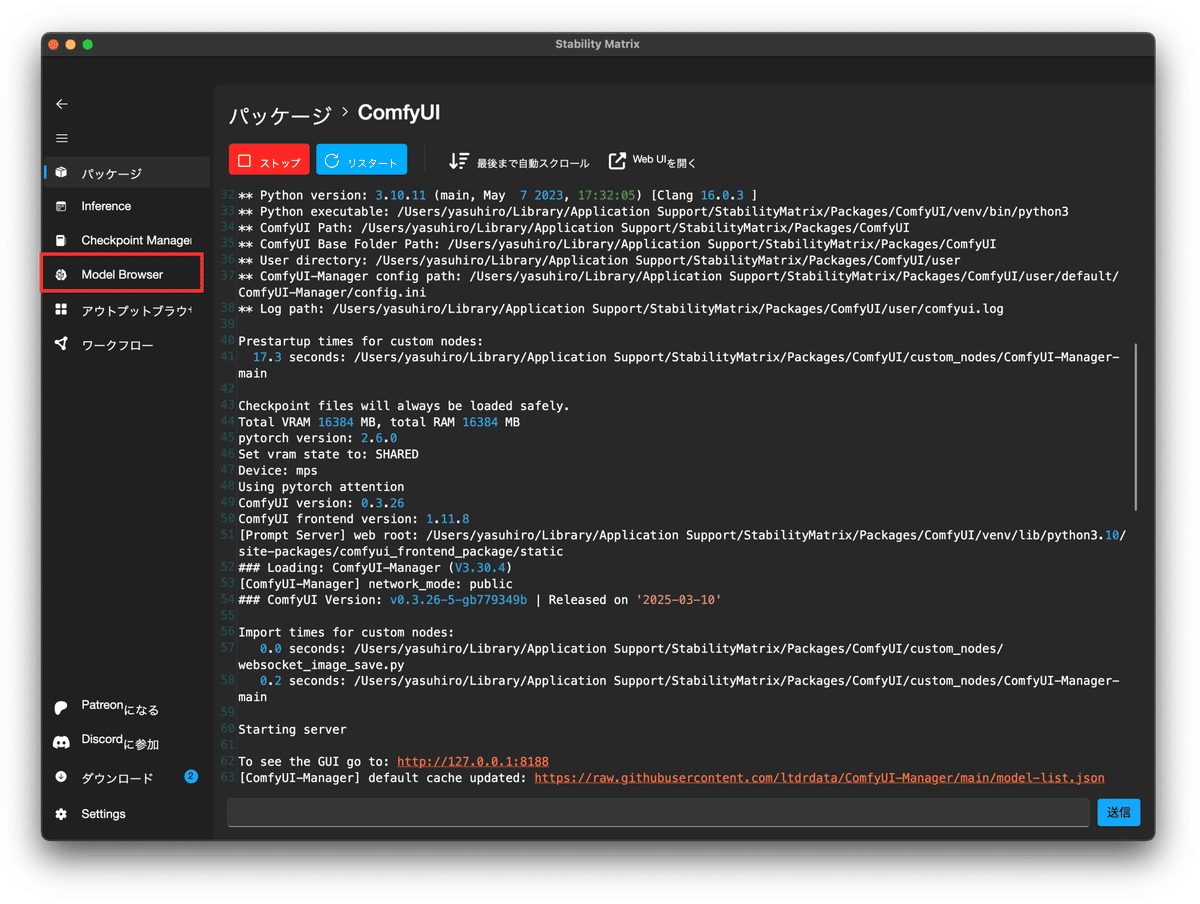Click 'Prestartup times for custom nodes:' line
Viewport: 1200px width, 904px height.
point(360,341)
